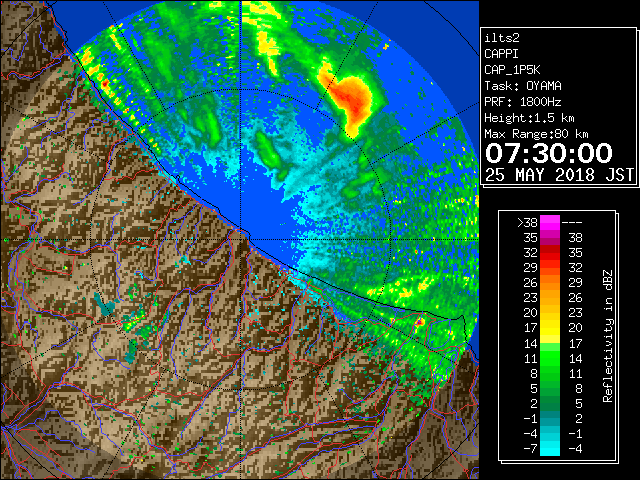The width and height of the screenshot is (640, 480).
Task: Click the 'ilts2' site label
Action: [502, 38]
